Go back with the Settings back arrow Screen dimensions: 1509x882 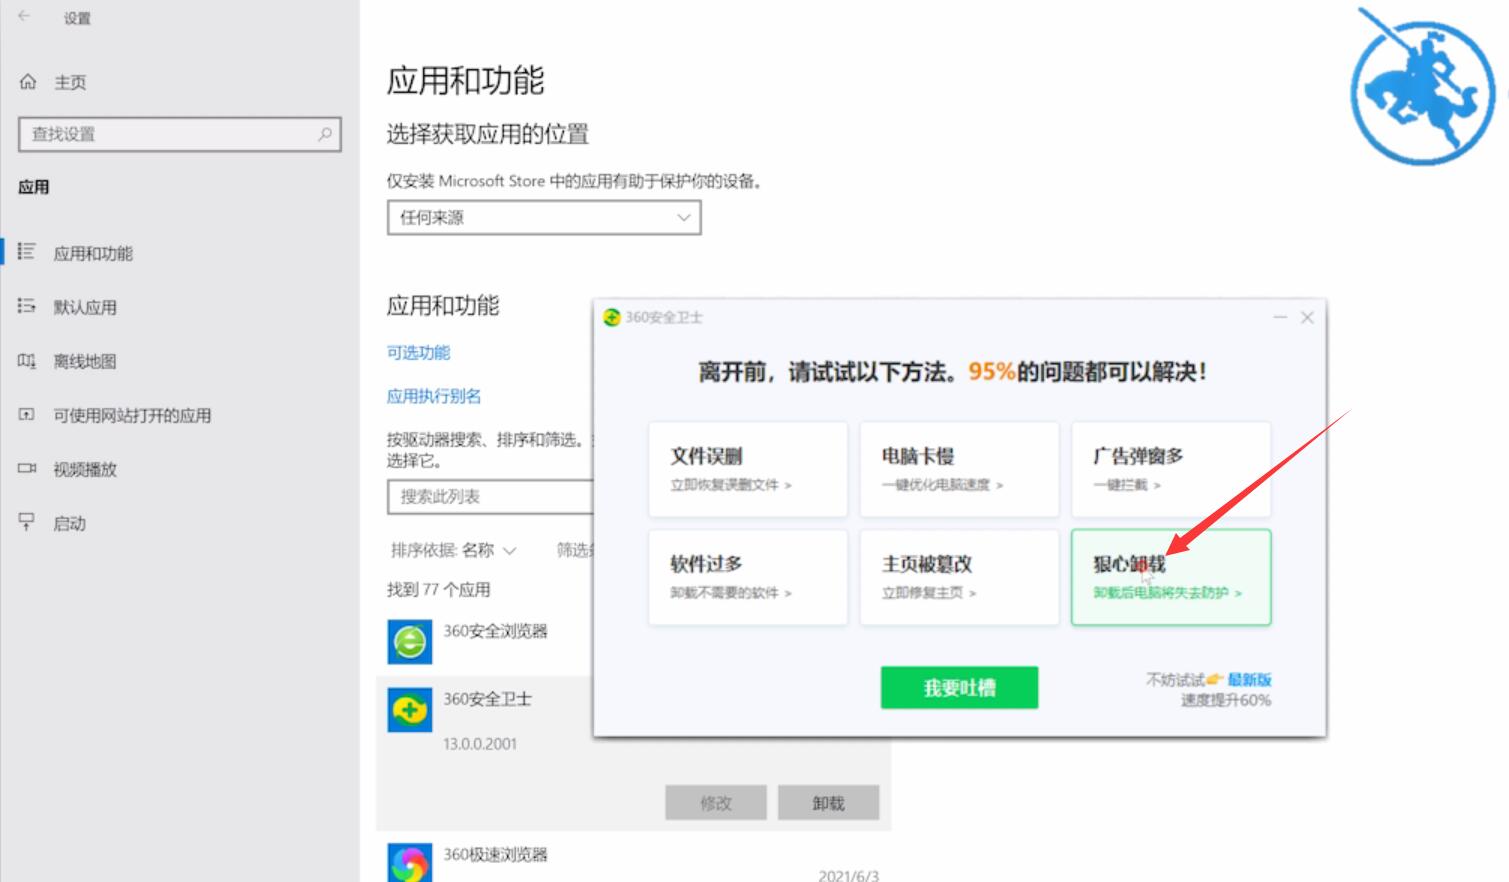24,17
